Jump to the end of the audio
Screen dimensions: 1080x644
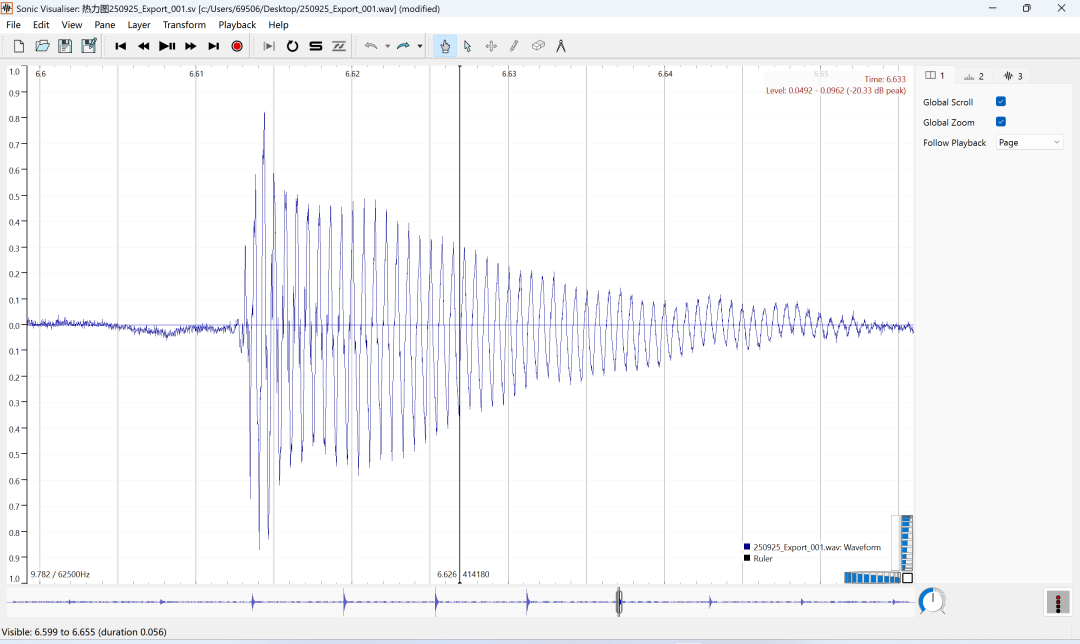214,46
